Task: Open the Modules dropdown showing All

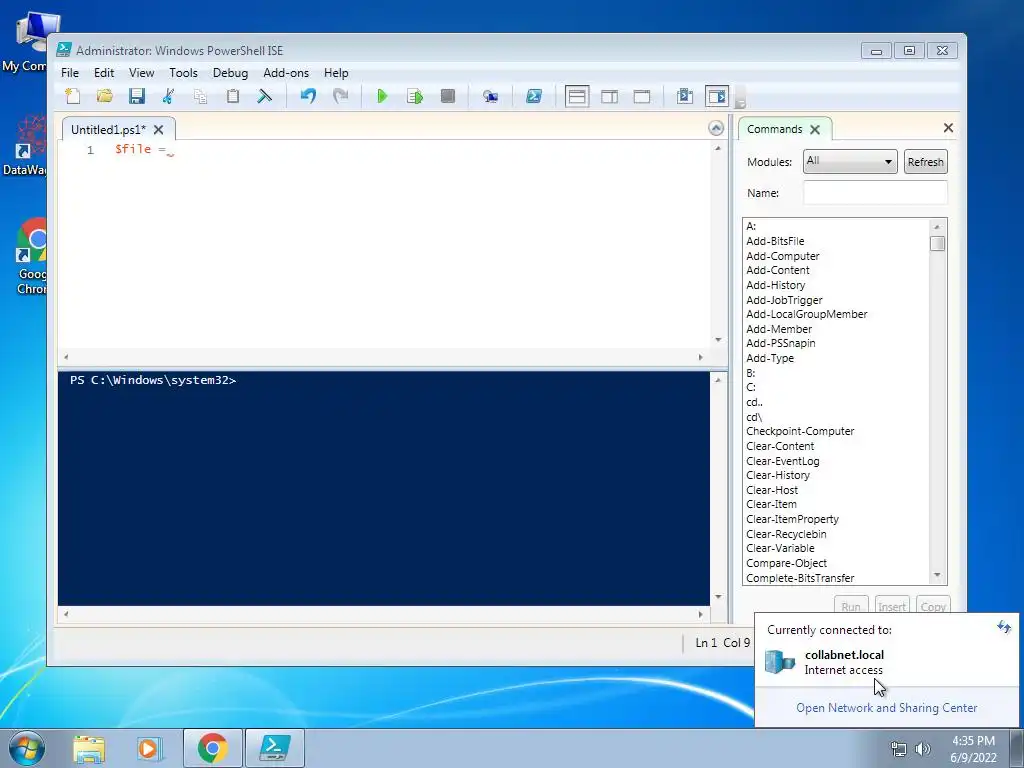Action: pos(850,161)
